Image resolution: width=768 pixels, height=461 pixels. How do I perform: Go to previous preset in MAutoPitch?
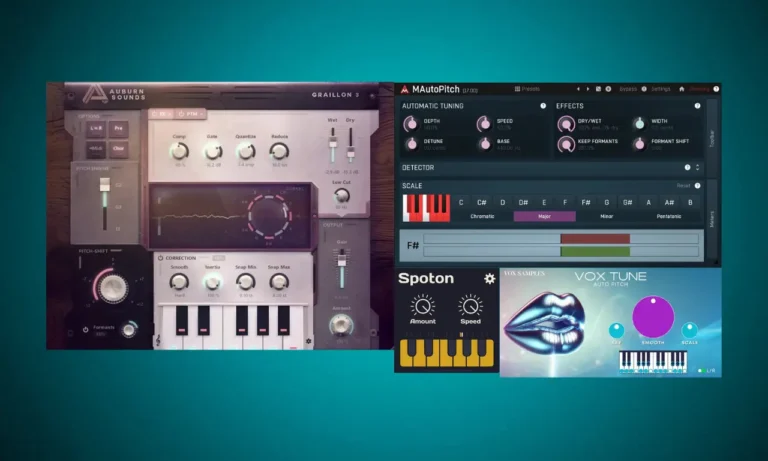[578, 89]
